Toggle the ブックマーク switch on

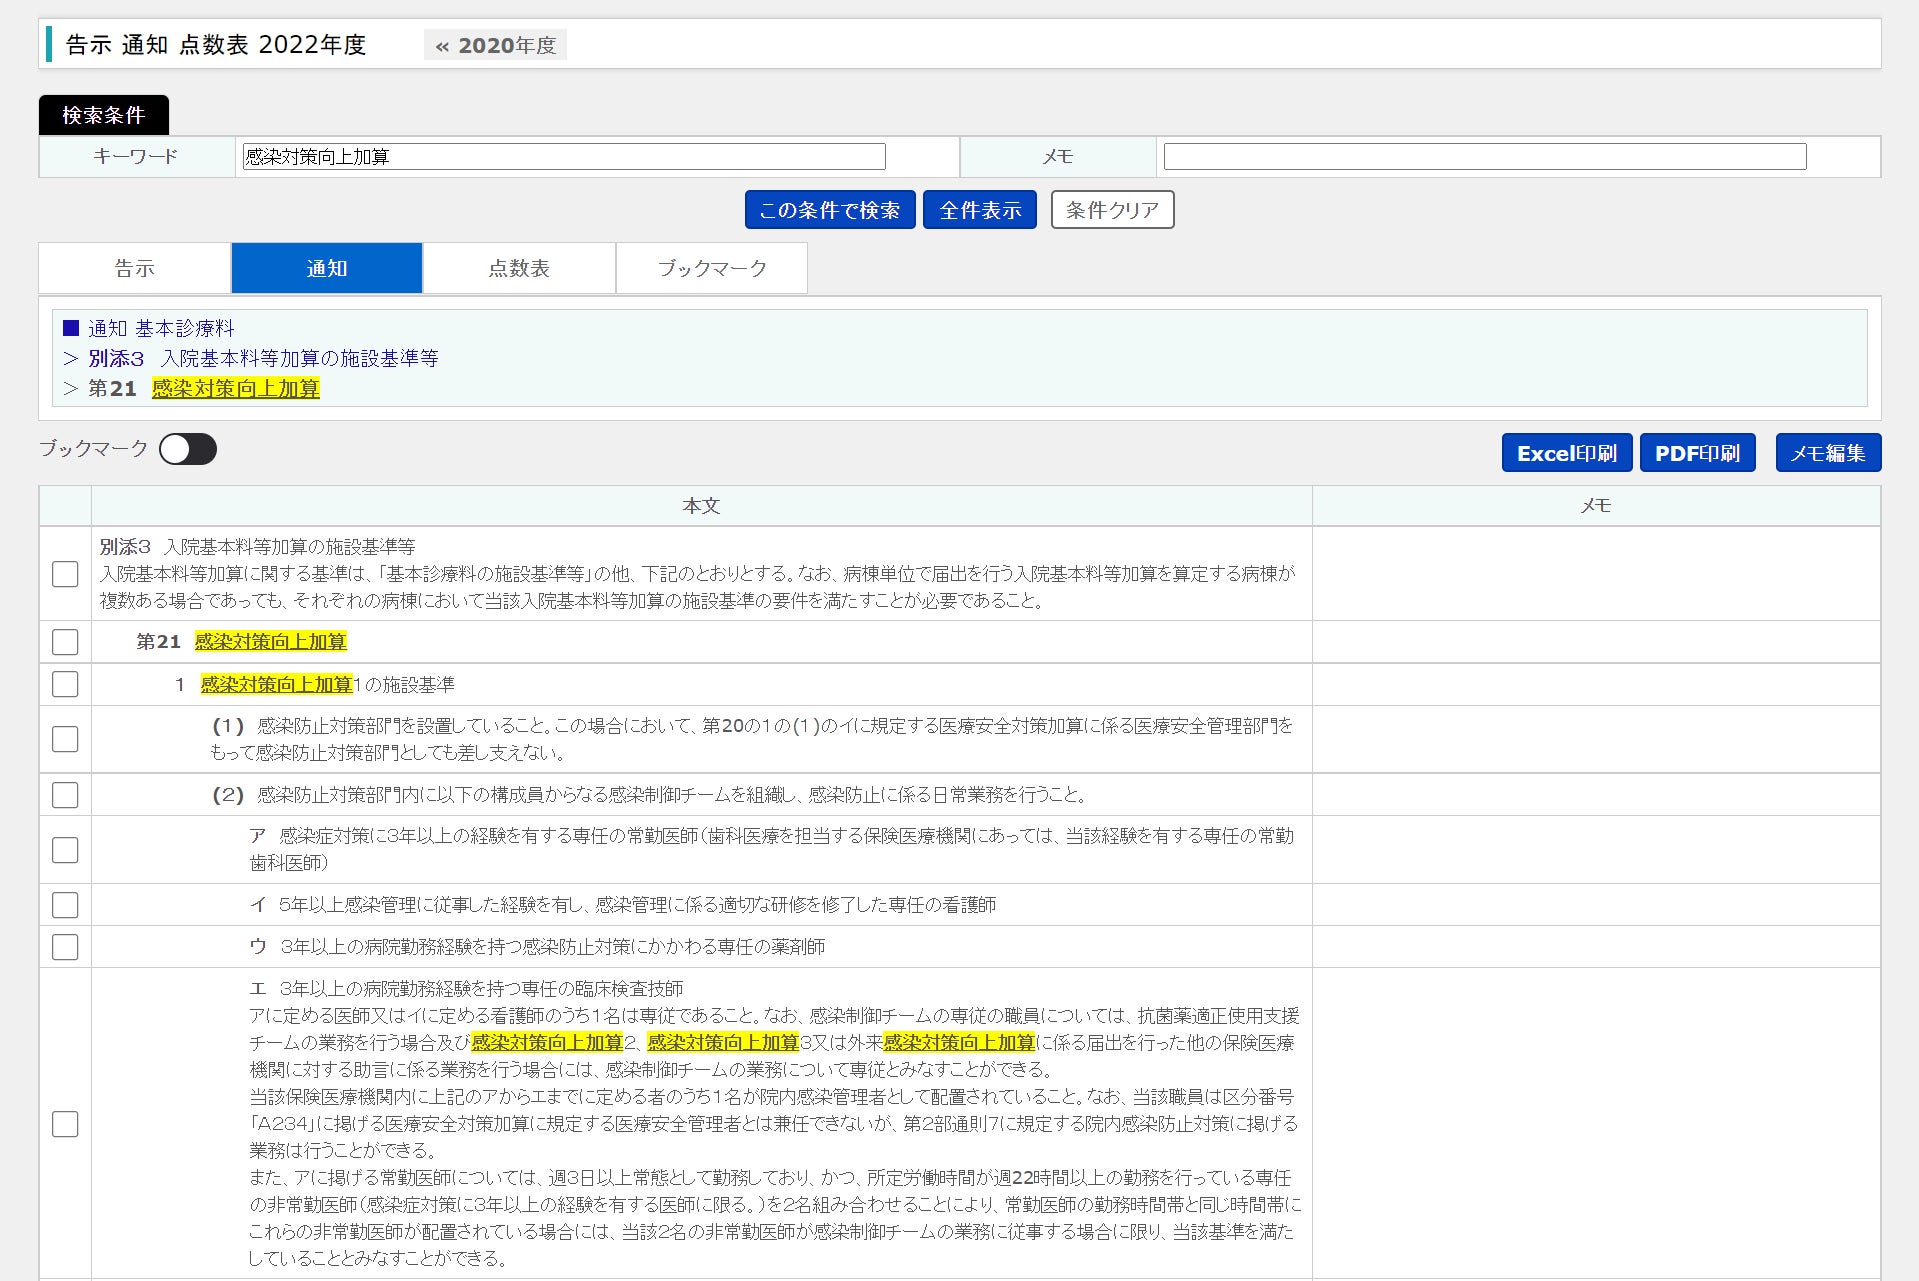coord(188,450)
